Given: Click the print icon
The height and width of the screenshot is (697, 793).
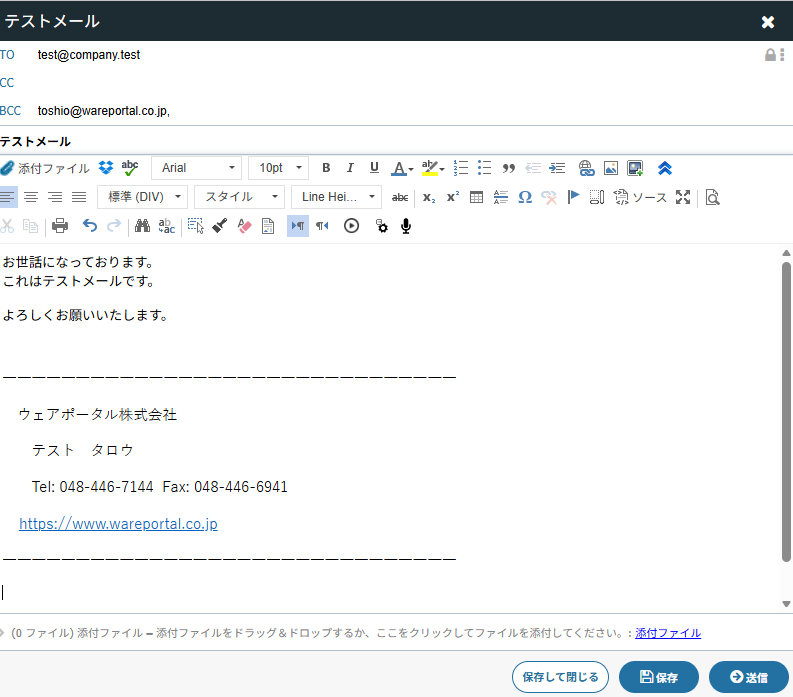Looking at the screenshot, I should tap(60, 226).
